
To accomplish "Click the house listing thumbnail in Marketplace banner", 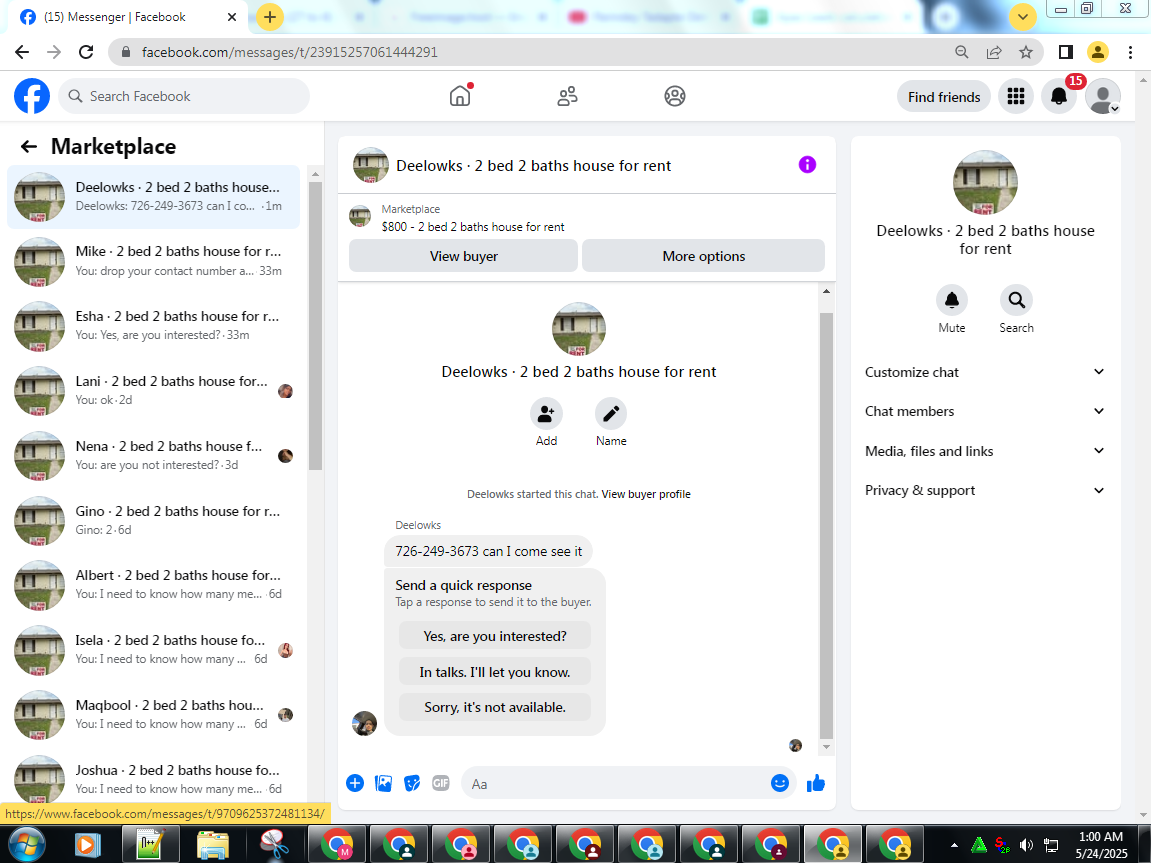I will (x=360, y=216).
